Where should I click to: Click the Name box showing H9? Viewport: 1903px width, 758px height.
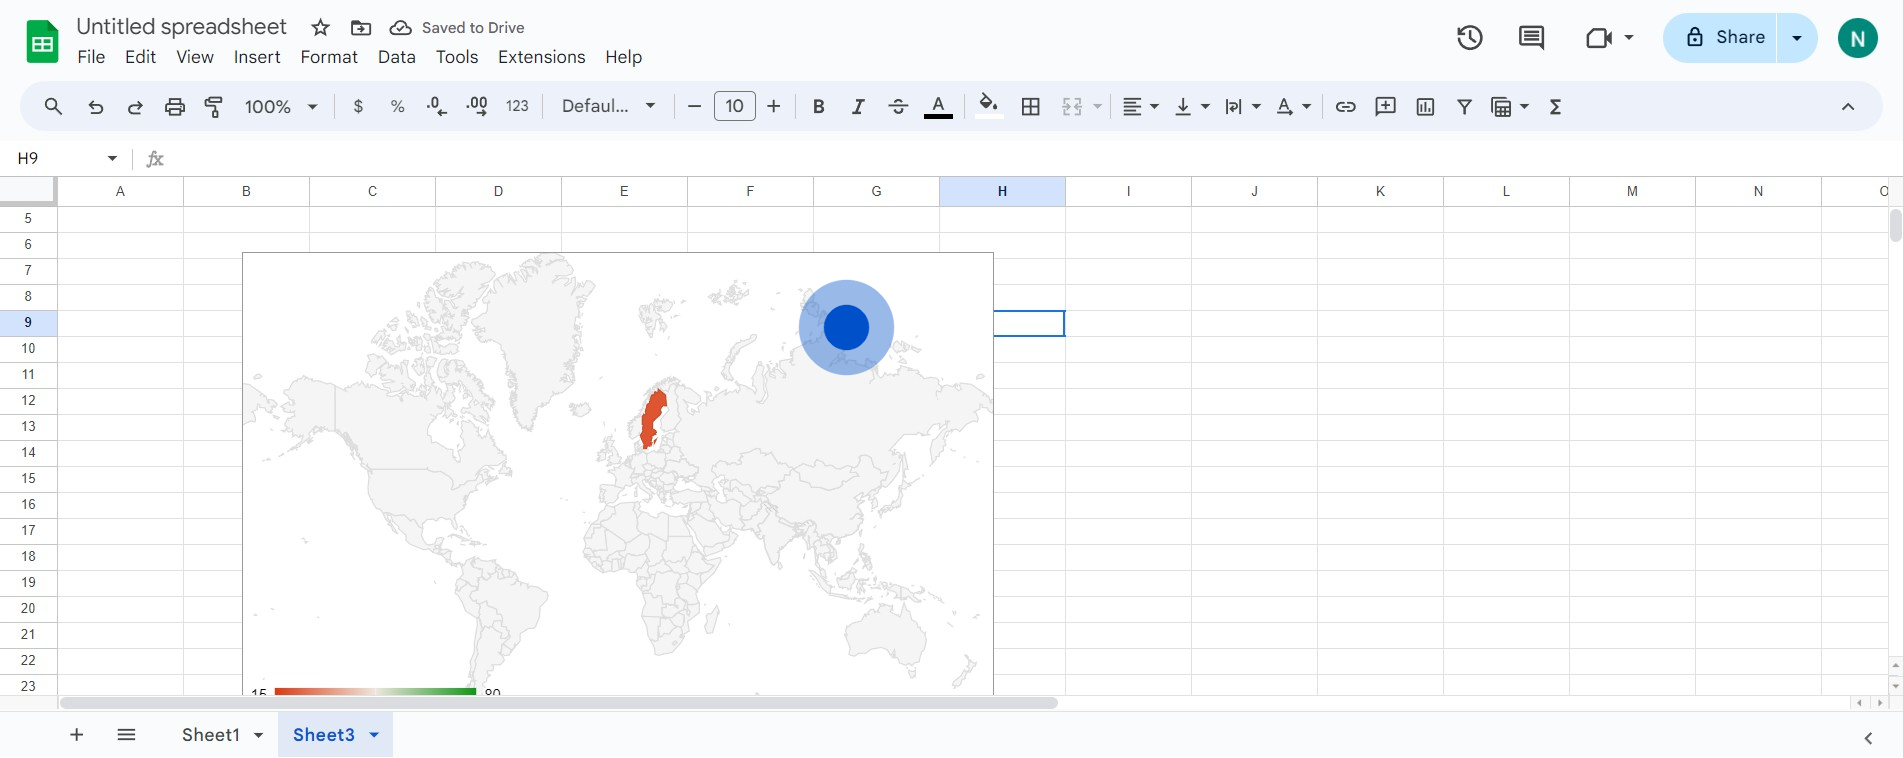(x=66, y=158)
